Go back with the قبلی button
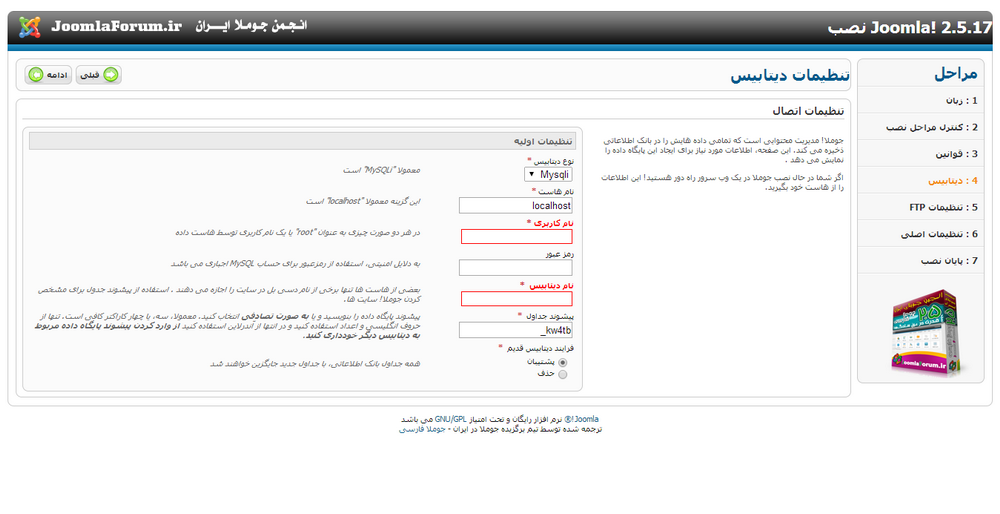This screenshot has height=514, width=1000. (98, 75)
